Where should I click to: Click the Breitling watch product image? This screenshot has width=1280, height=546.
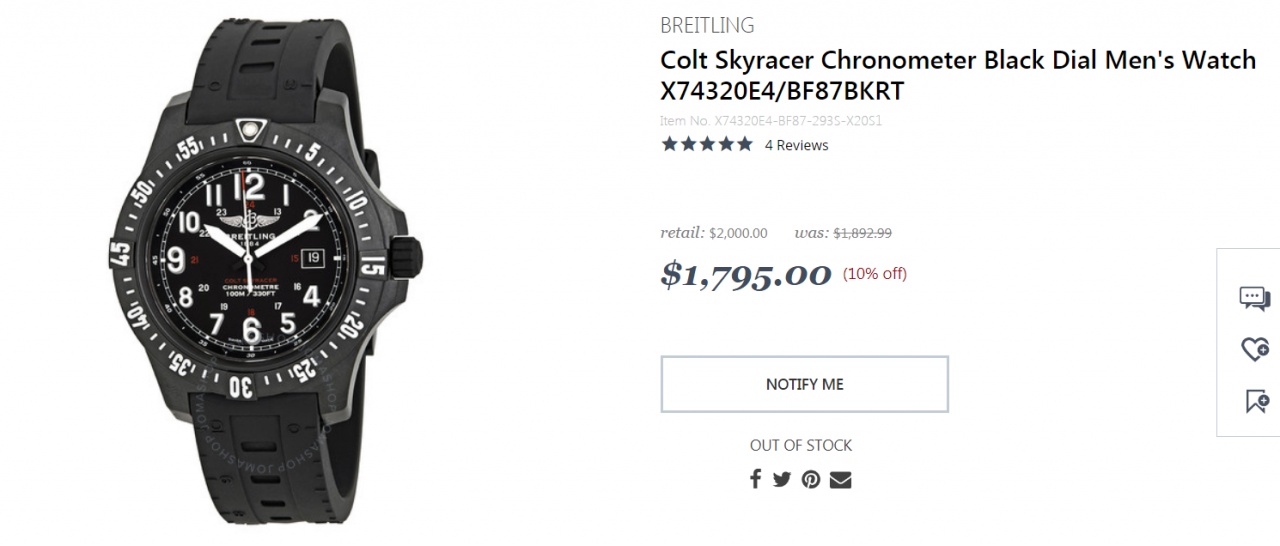coord(250,270)
